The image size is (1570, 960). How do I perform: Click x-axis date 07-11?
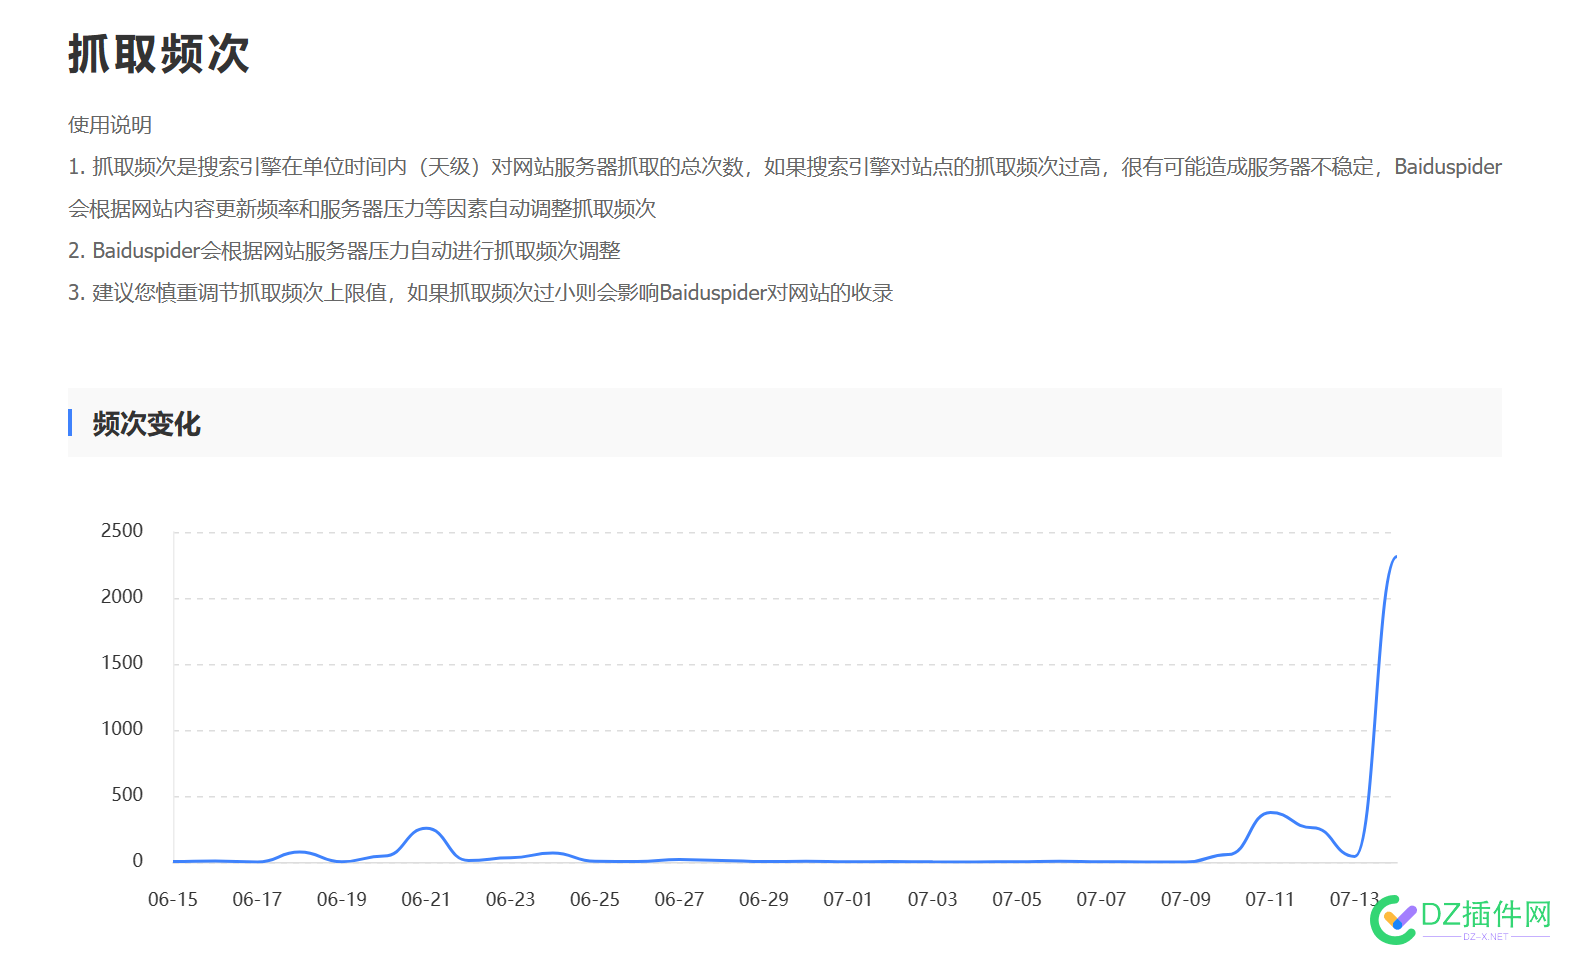coord(1270,900)
